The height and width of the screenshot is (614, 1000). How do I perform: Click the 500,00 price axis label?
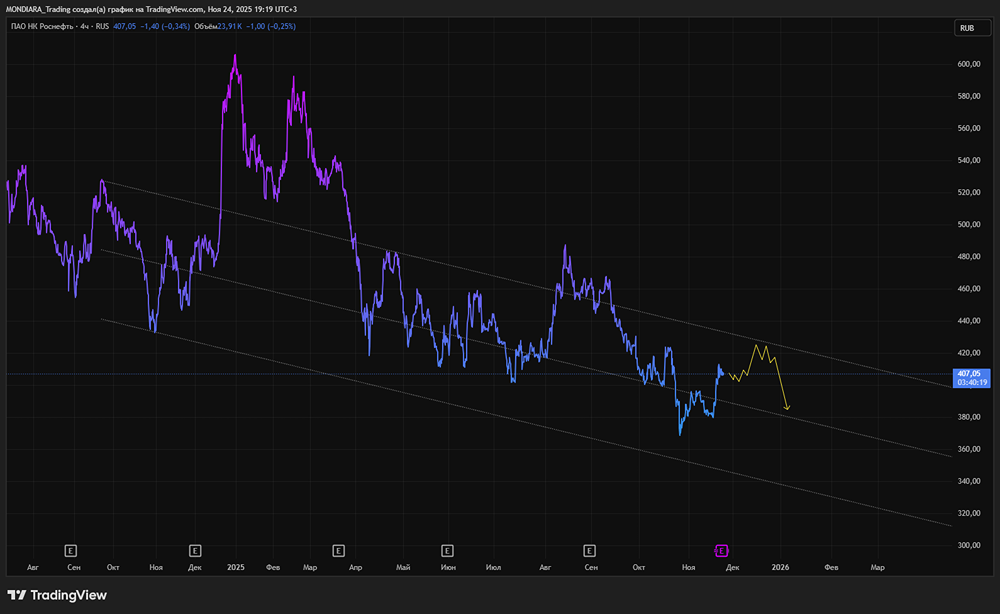pos(968,224)
